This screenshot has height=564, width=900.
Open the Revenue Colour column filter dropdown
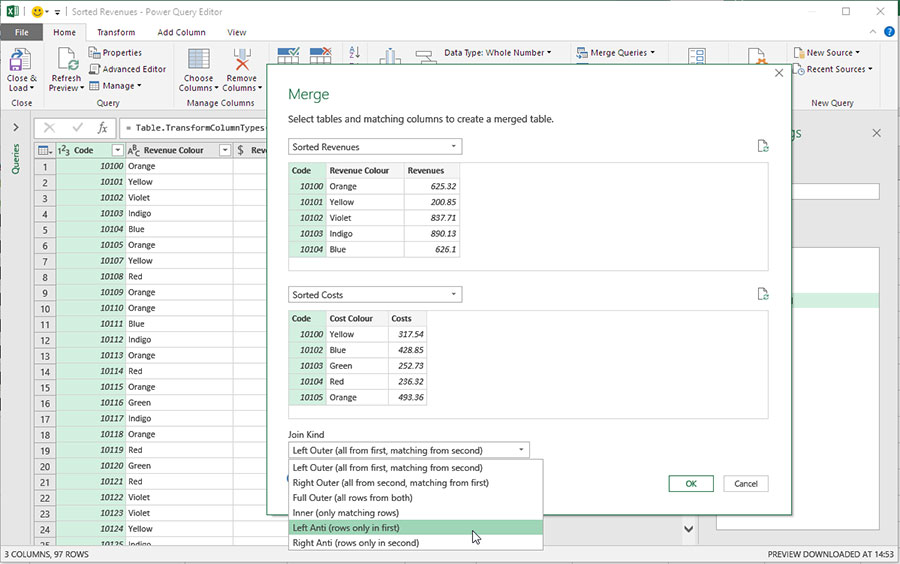click(224, 150)
